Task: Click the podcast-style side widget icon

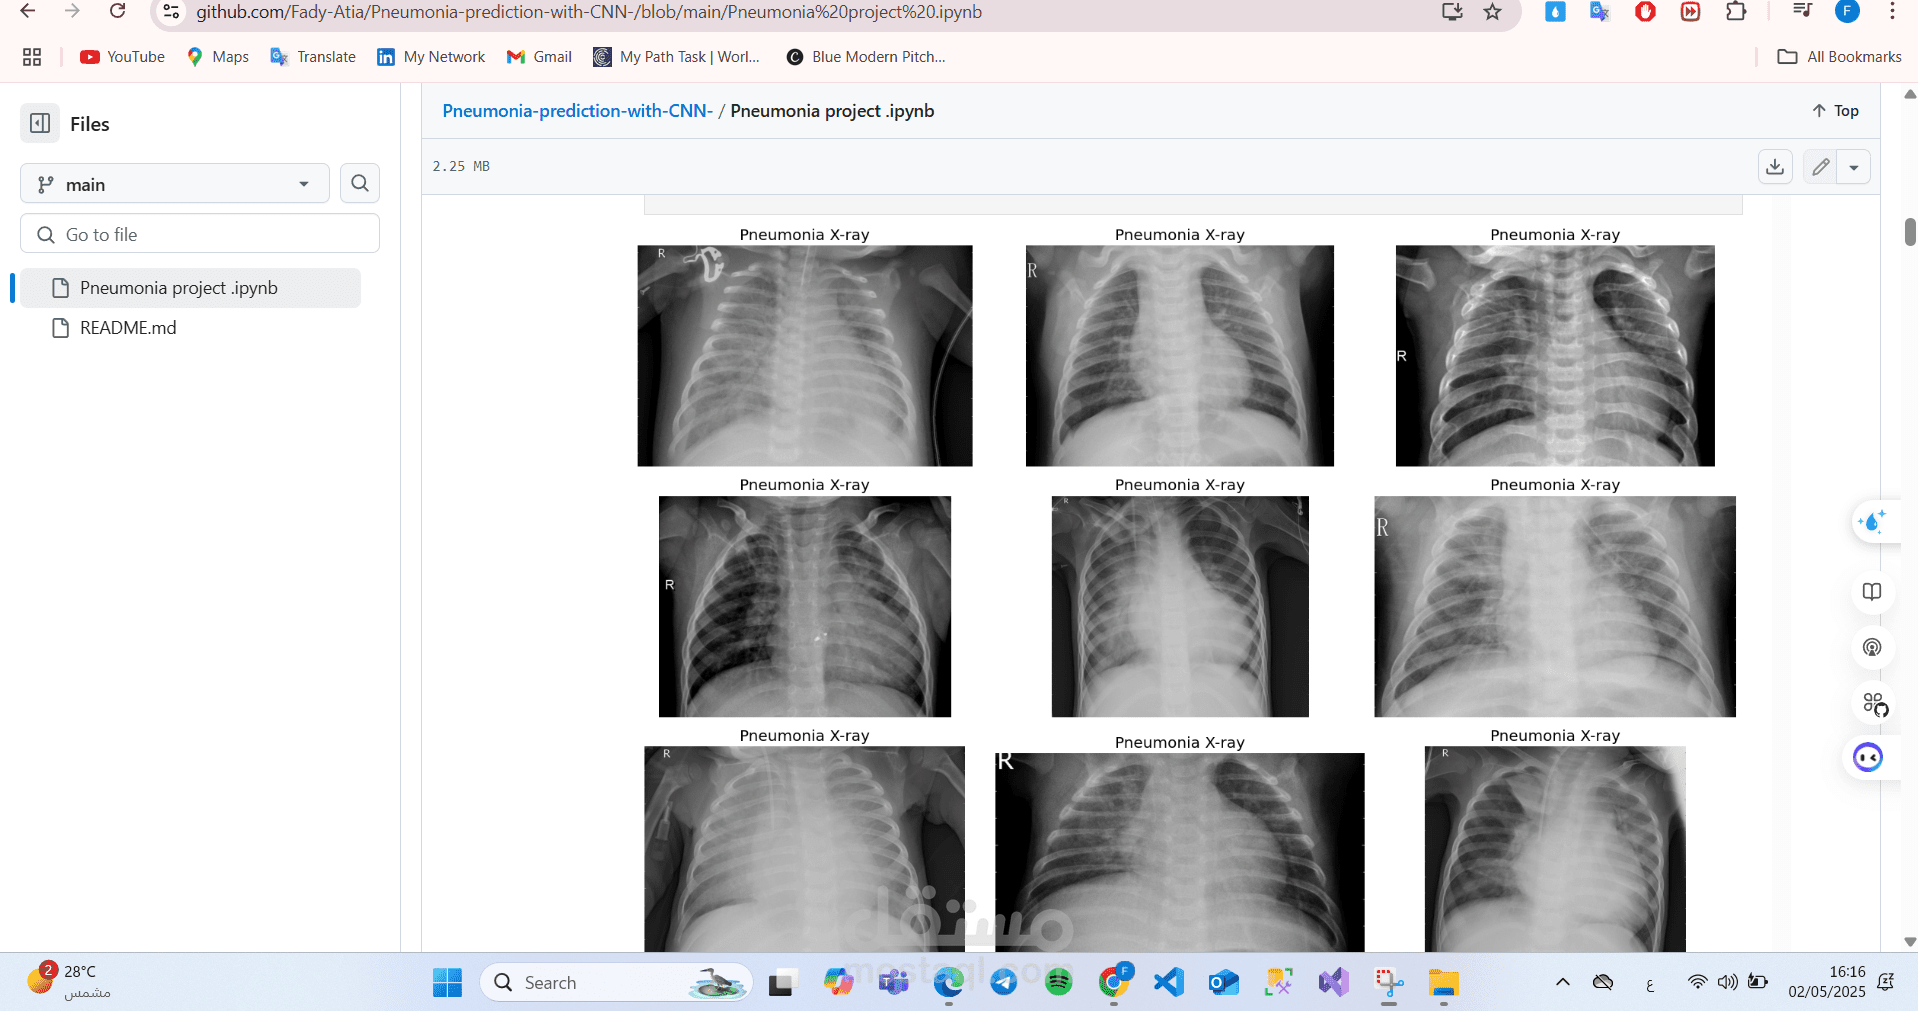Action: pos(1872,647)
